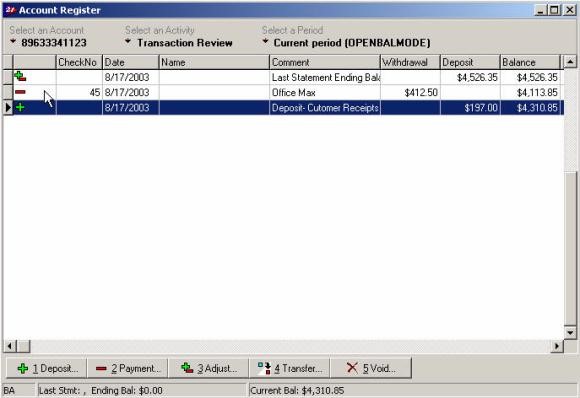Open the Current period dropdown
The image size is (580, 398).
265,41
